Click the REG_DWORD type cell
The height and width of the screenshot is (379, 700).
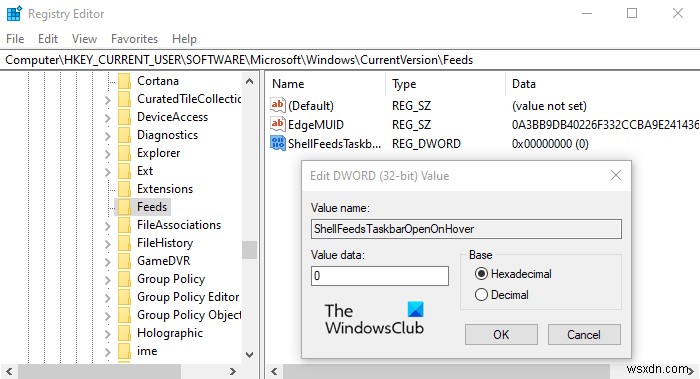(x=426, y=144)
